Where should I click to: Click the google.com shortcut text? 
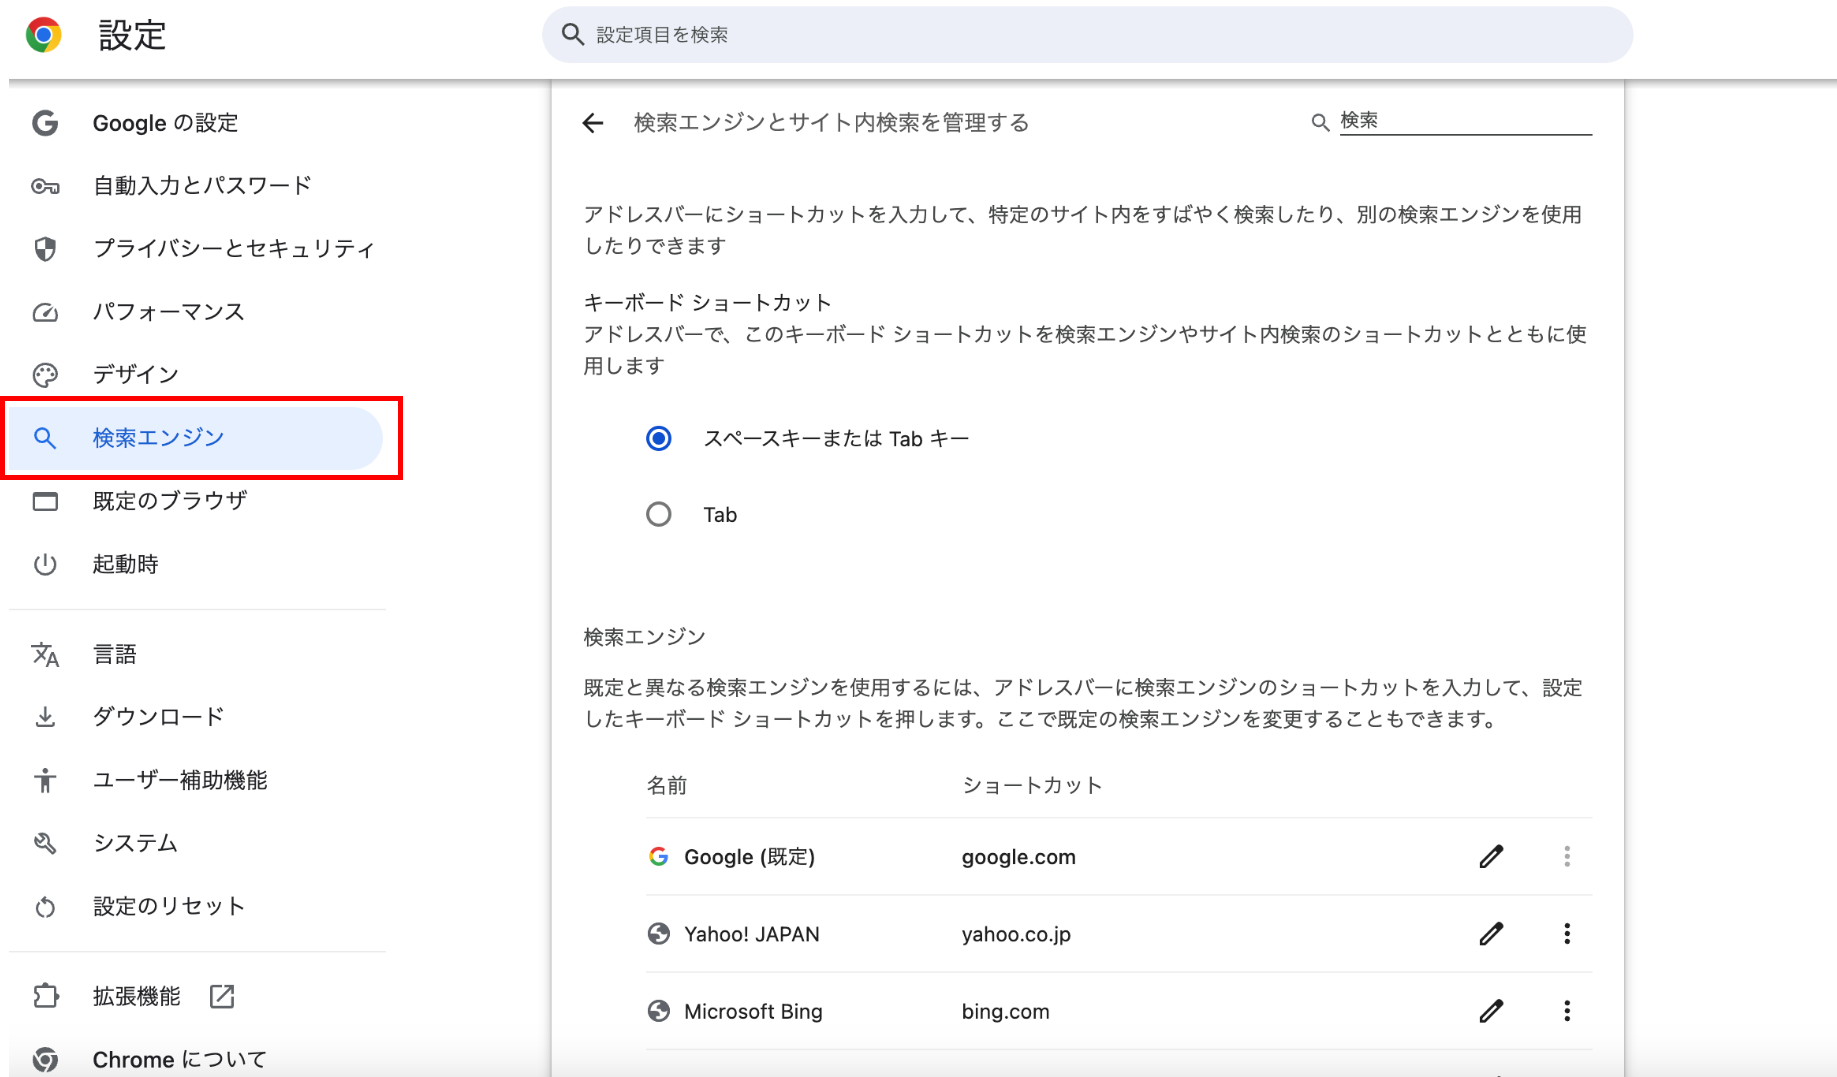pos(1018,857)
